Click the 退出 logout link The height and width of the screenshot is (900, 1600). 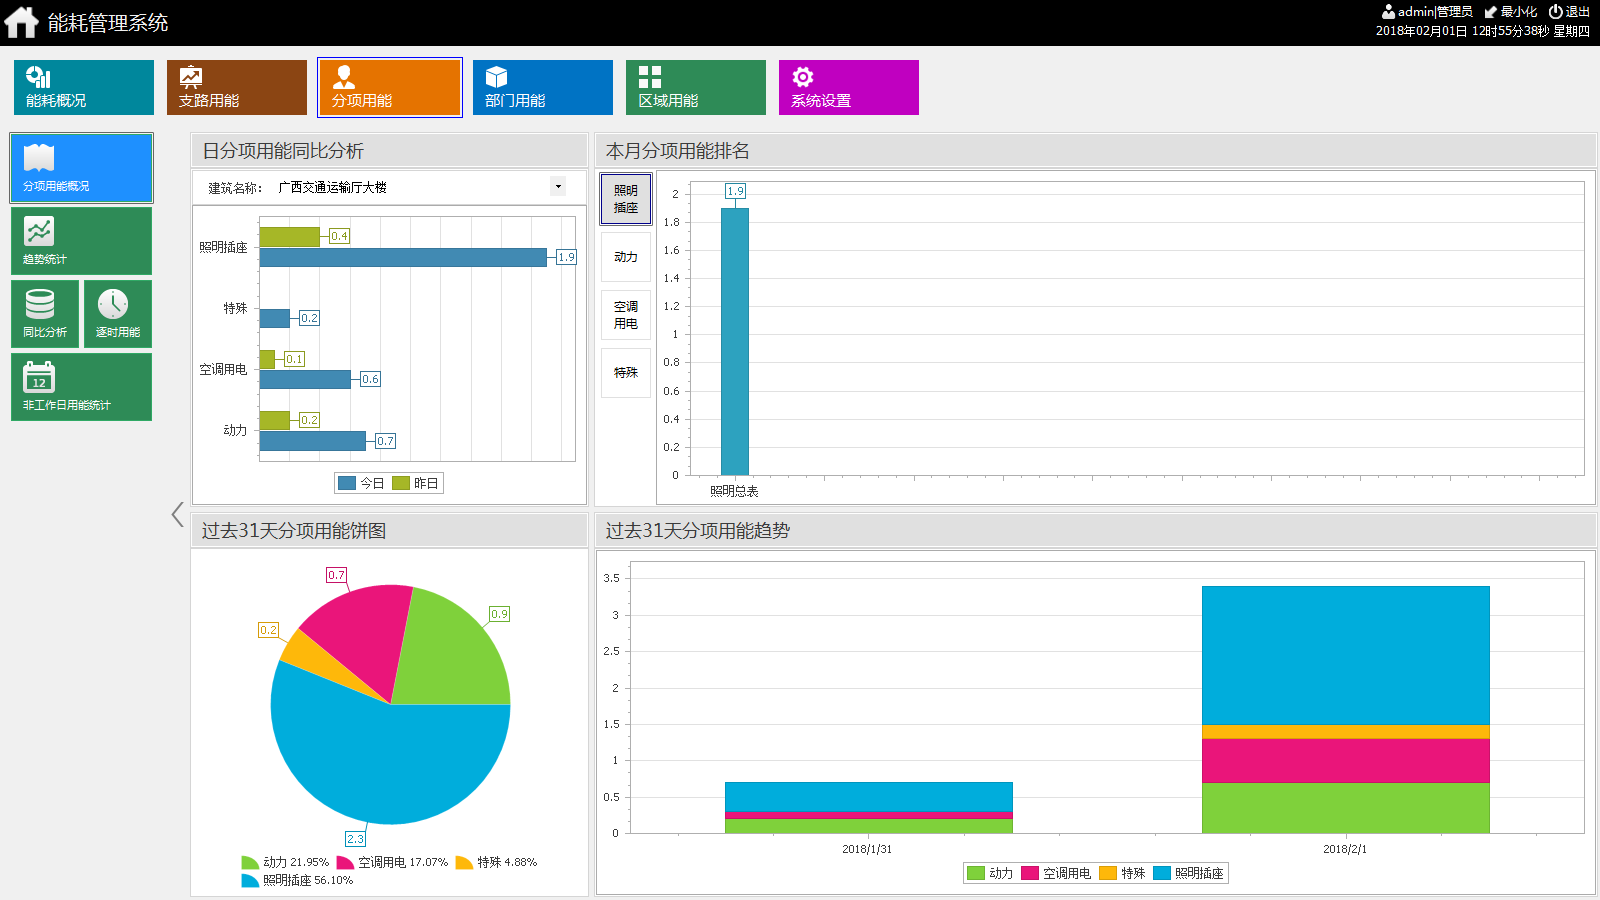(x=1569, y=12)
